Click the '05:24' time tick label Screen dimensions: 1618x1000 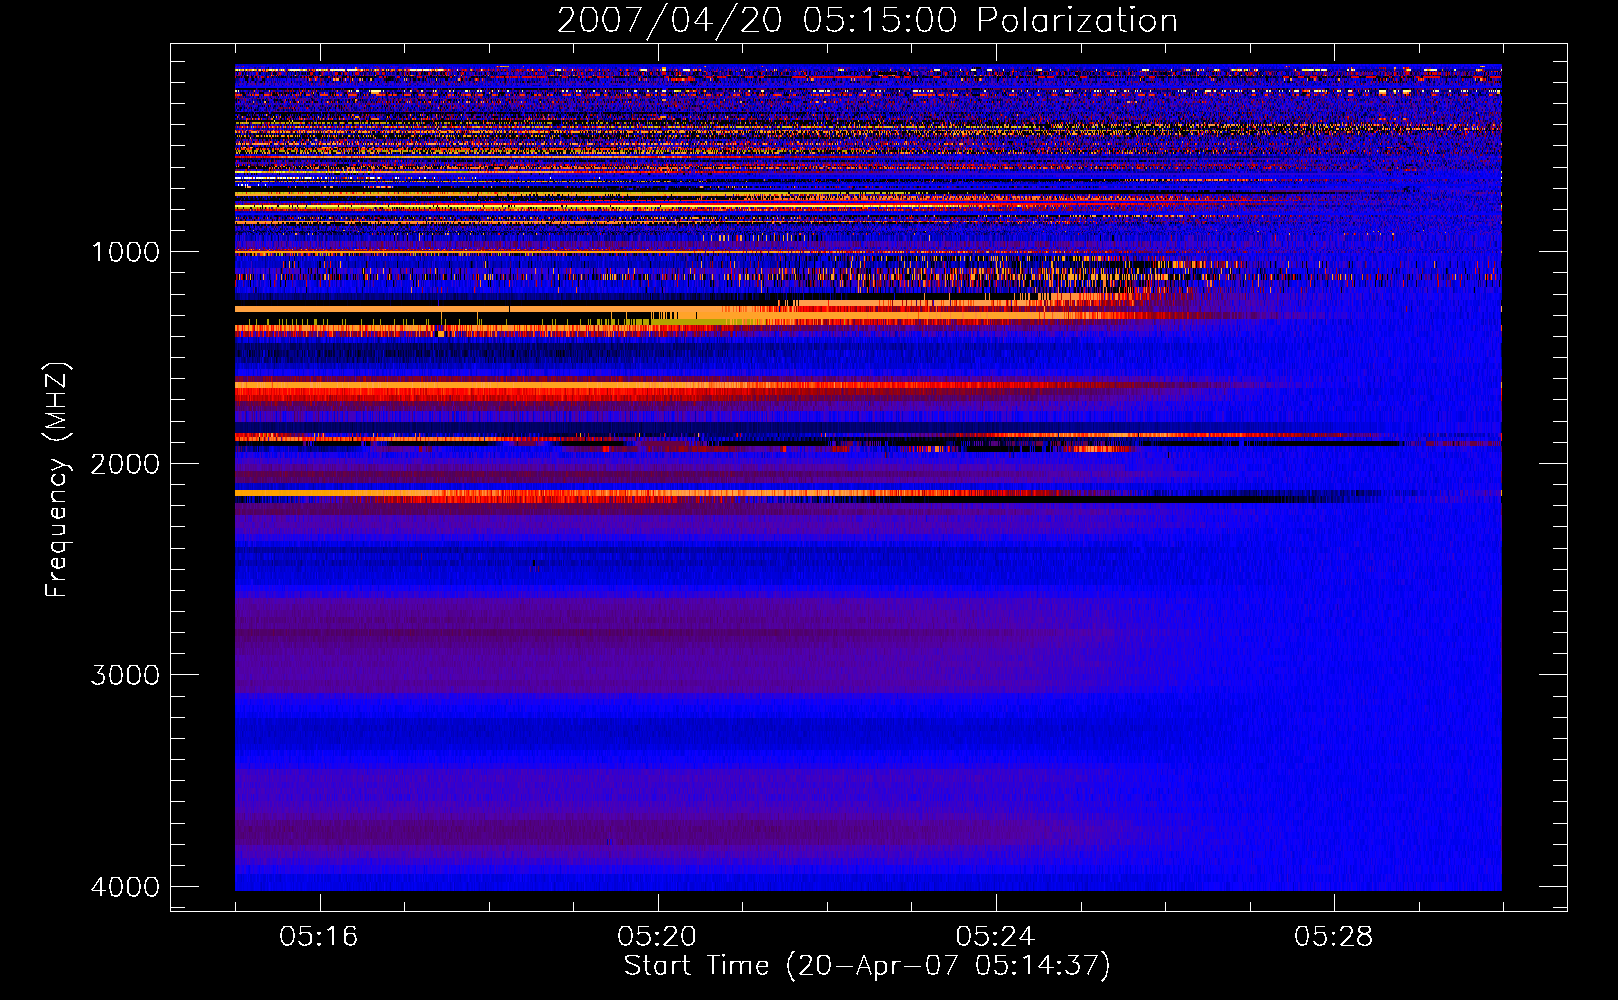point(995,936)
